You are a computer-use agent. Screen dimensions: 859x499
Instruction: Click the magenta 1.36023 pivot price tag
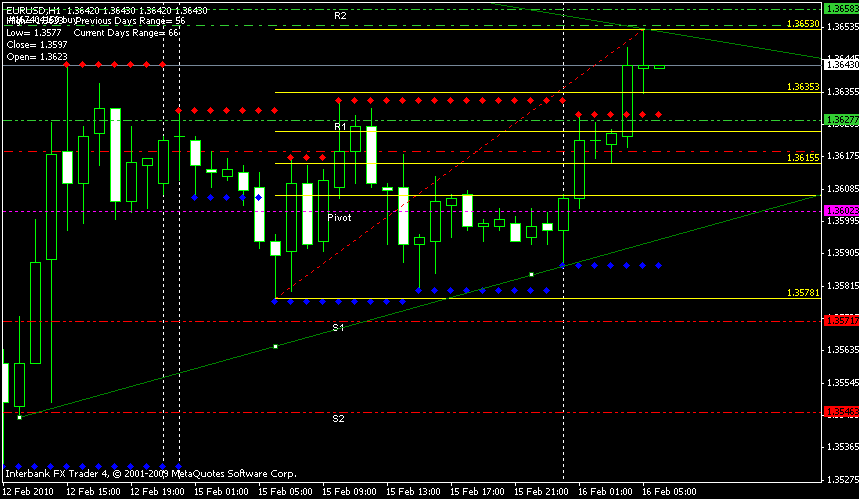point(841,211)
